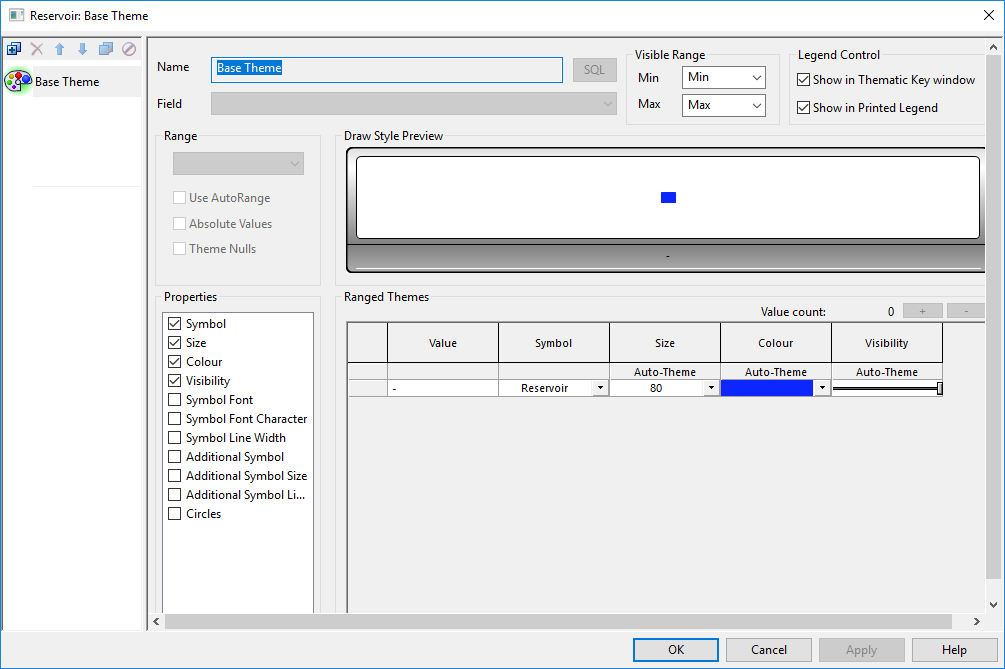Select the Base Theme palette icon
The width and height of the screenshot is (1005, 669).
coord(16,81)
